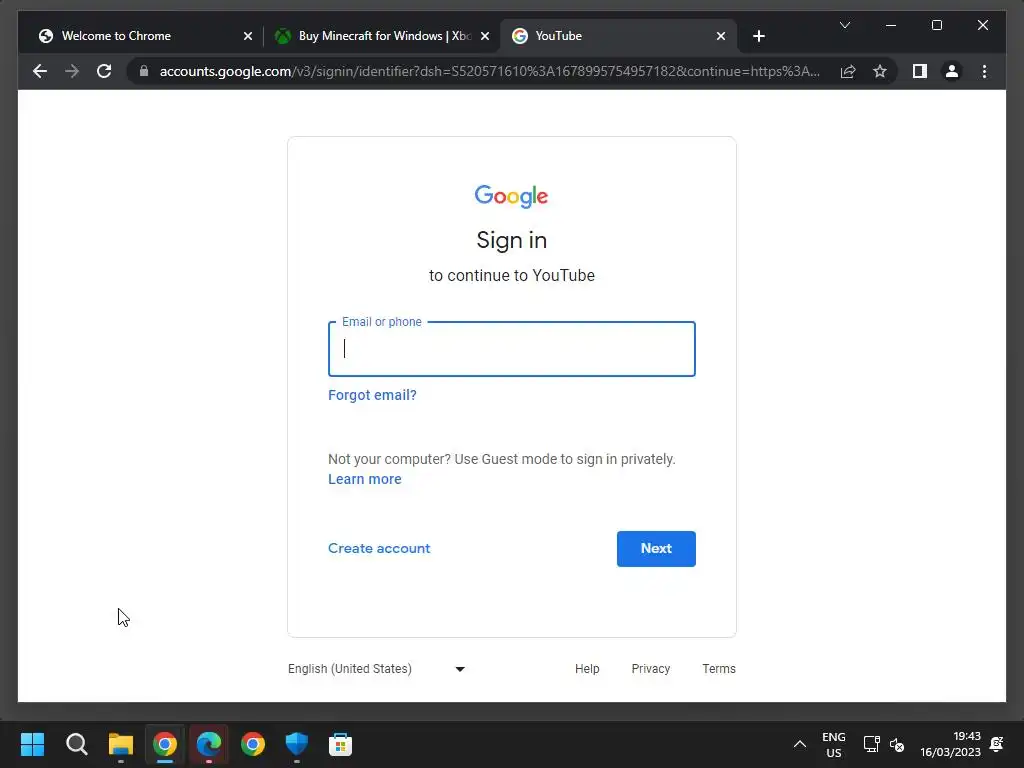Reload the current page
Viewport: 1024px width, 768px height.
click(104, 71)
